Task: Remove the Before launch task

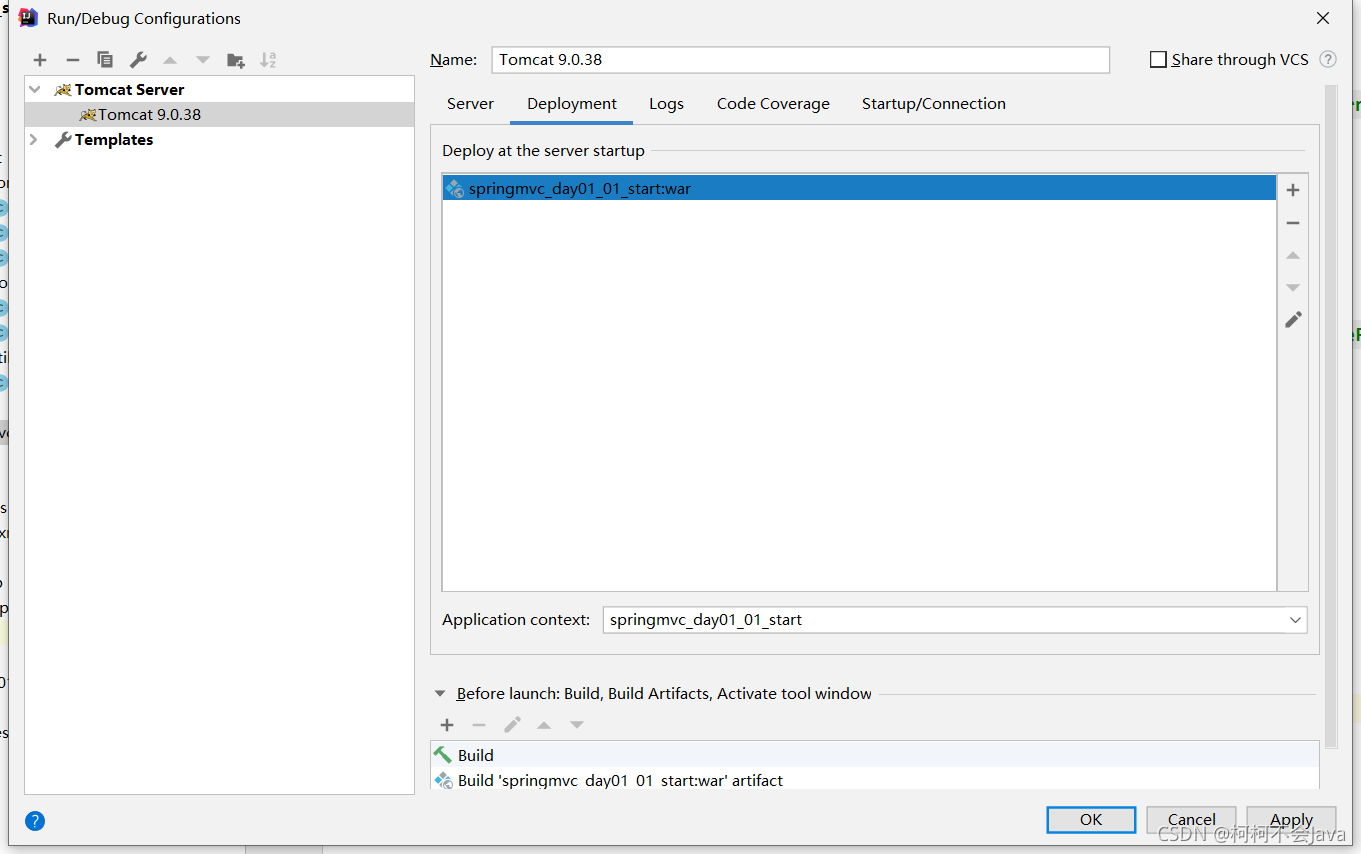Action: pos(479,725)
